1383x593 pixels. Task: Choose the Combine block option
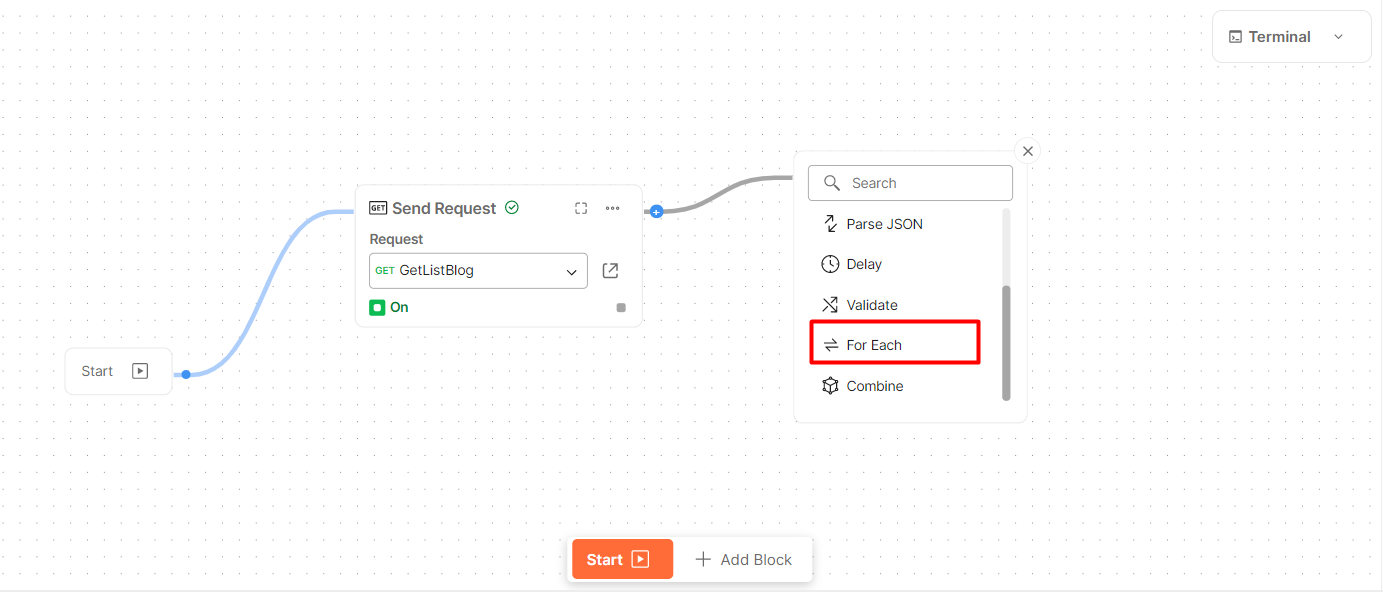tap(875, 386)
